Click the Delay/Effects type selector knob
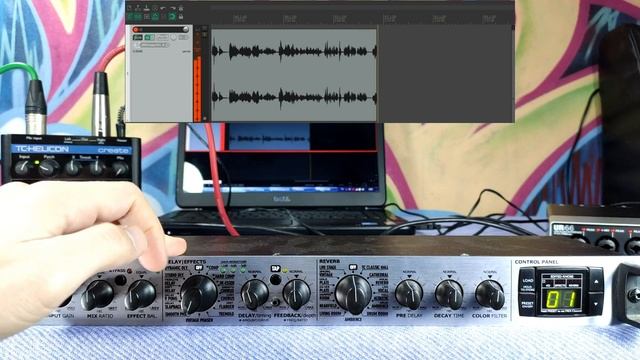Image resolution: width=640 pixels, height=360 pixels. 198,295
